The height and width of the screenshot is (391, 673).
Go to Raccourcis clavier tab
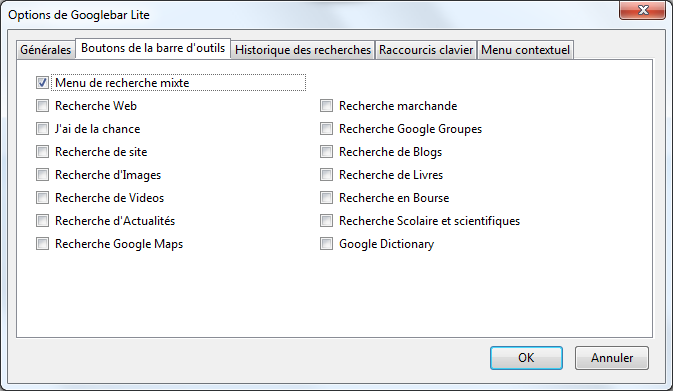point(426,50)
